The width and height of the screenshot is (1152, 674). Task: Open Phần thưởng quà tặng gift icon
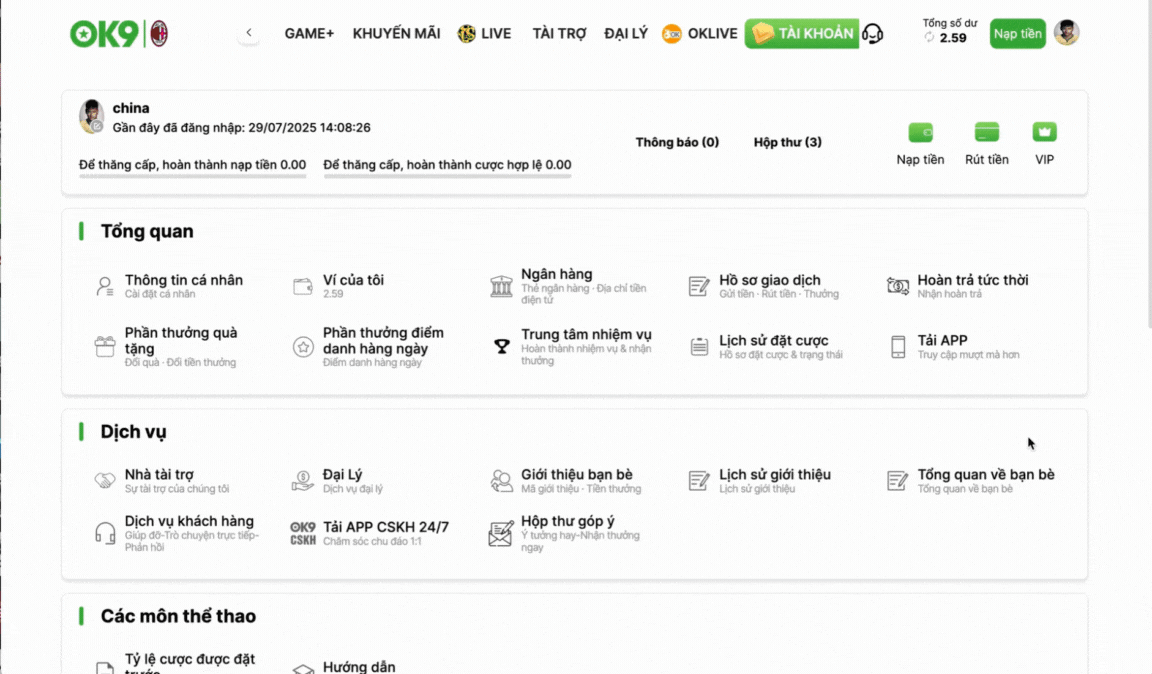click(105, 346)
